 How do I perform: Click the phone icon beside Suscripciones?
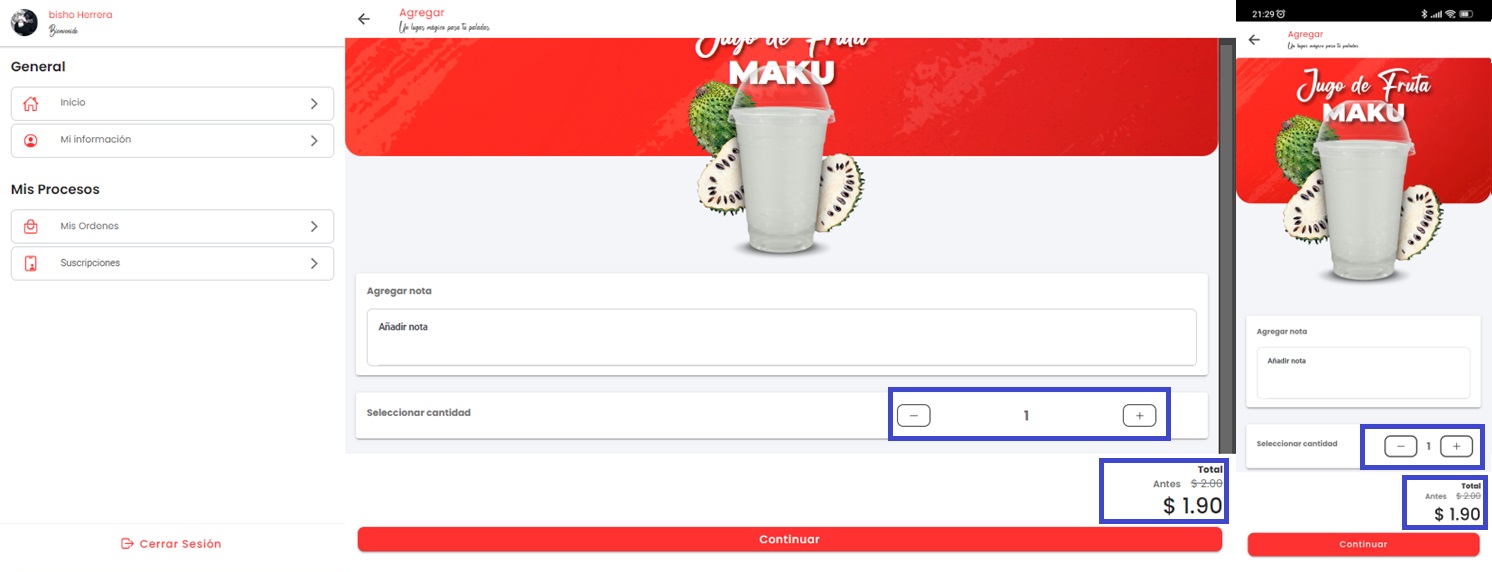pos(31,263)
